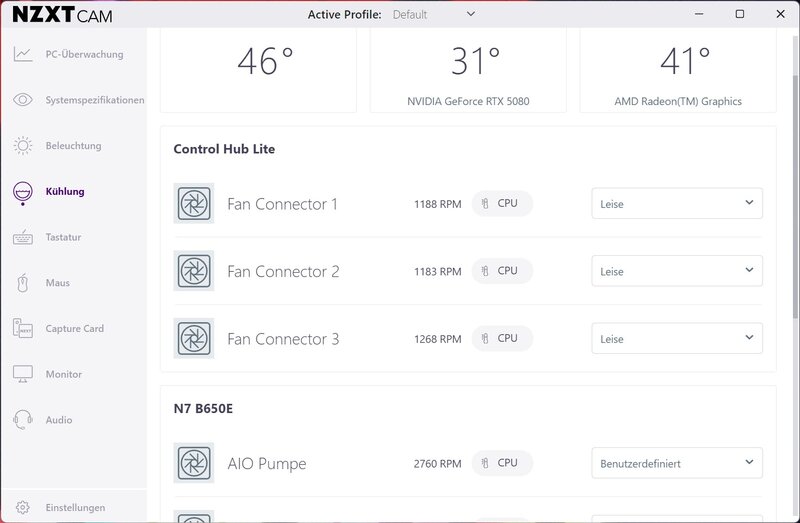Open the Audio label in sidebar
The height and width of the screenshot is (523, 800).
(x=59, y=419)
